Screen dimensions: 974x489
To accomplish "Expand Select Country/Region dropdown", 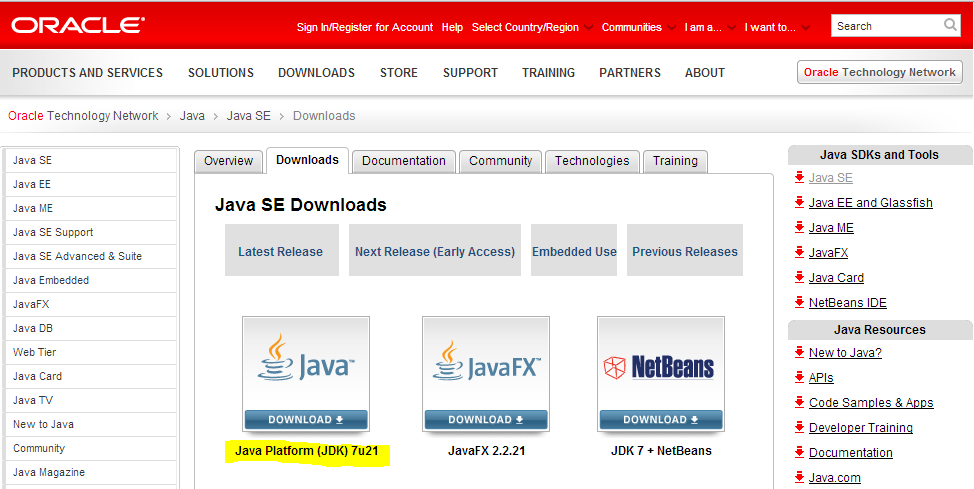I will coord(532,27).
